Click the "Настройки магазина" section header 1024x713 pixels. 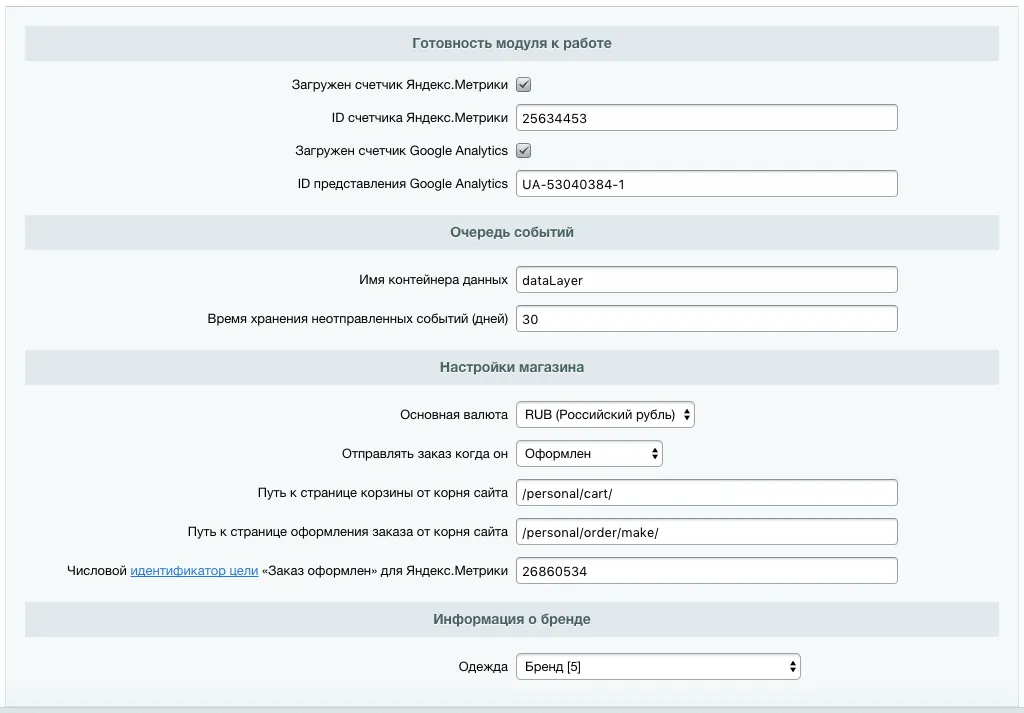pos(510,367)
